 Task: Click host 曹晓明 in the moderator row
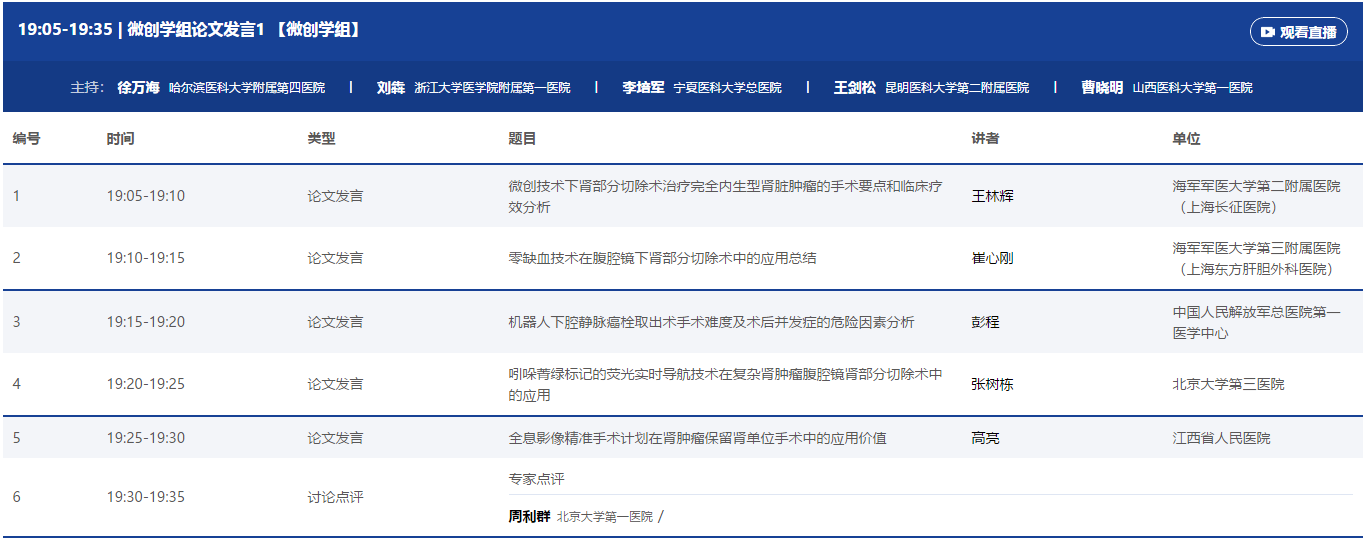click(x=1101, y=88)
